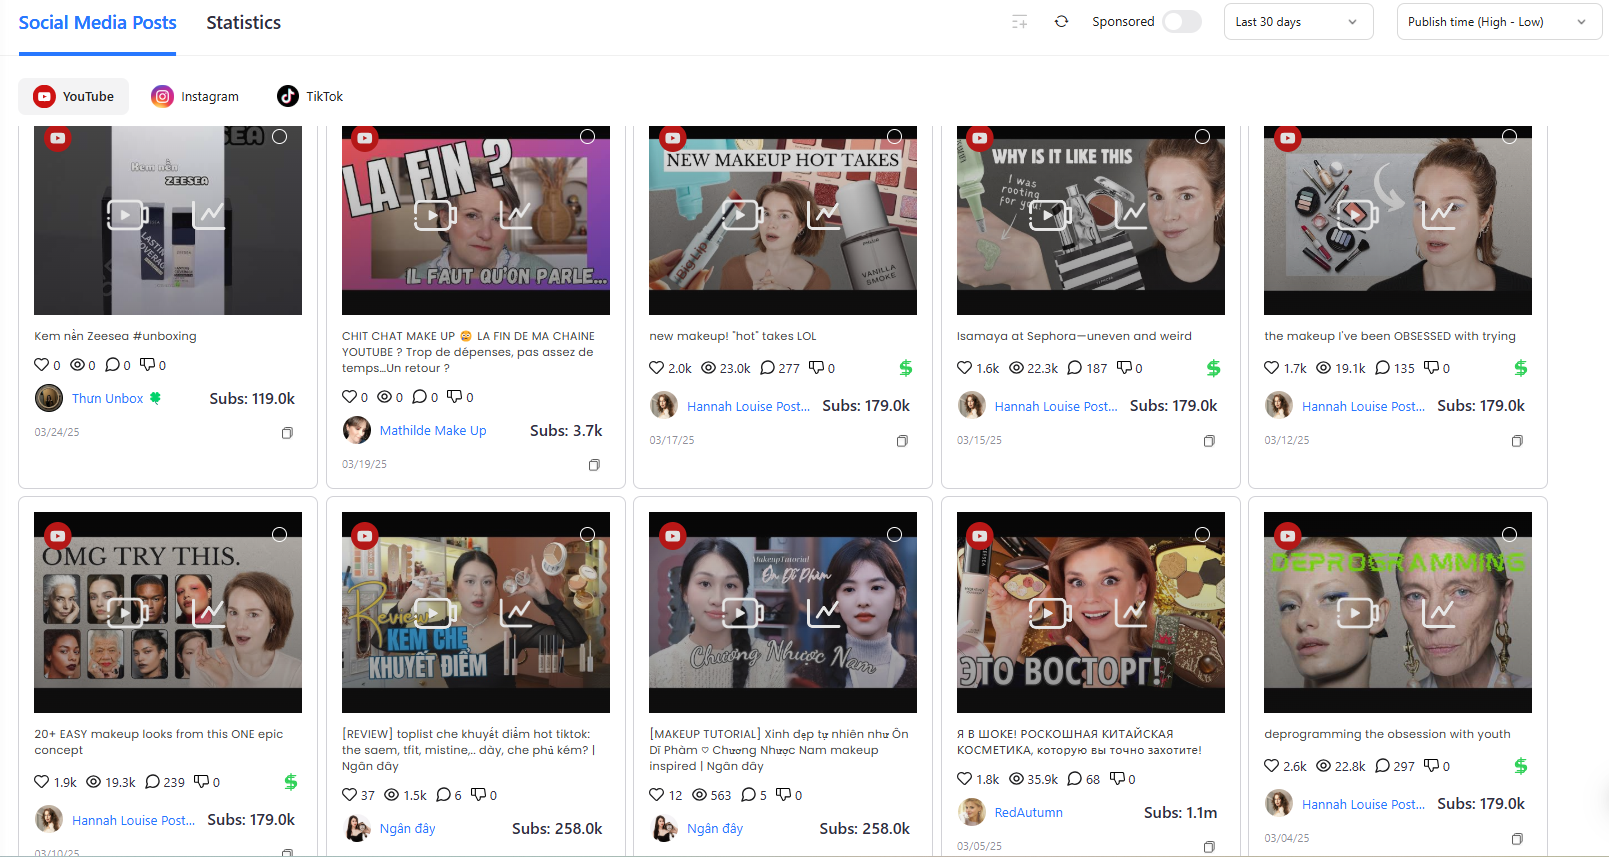Open analytics chart icon on DEPROGRAMMING thumbnail

1438,612
